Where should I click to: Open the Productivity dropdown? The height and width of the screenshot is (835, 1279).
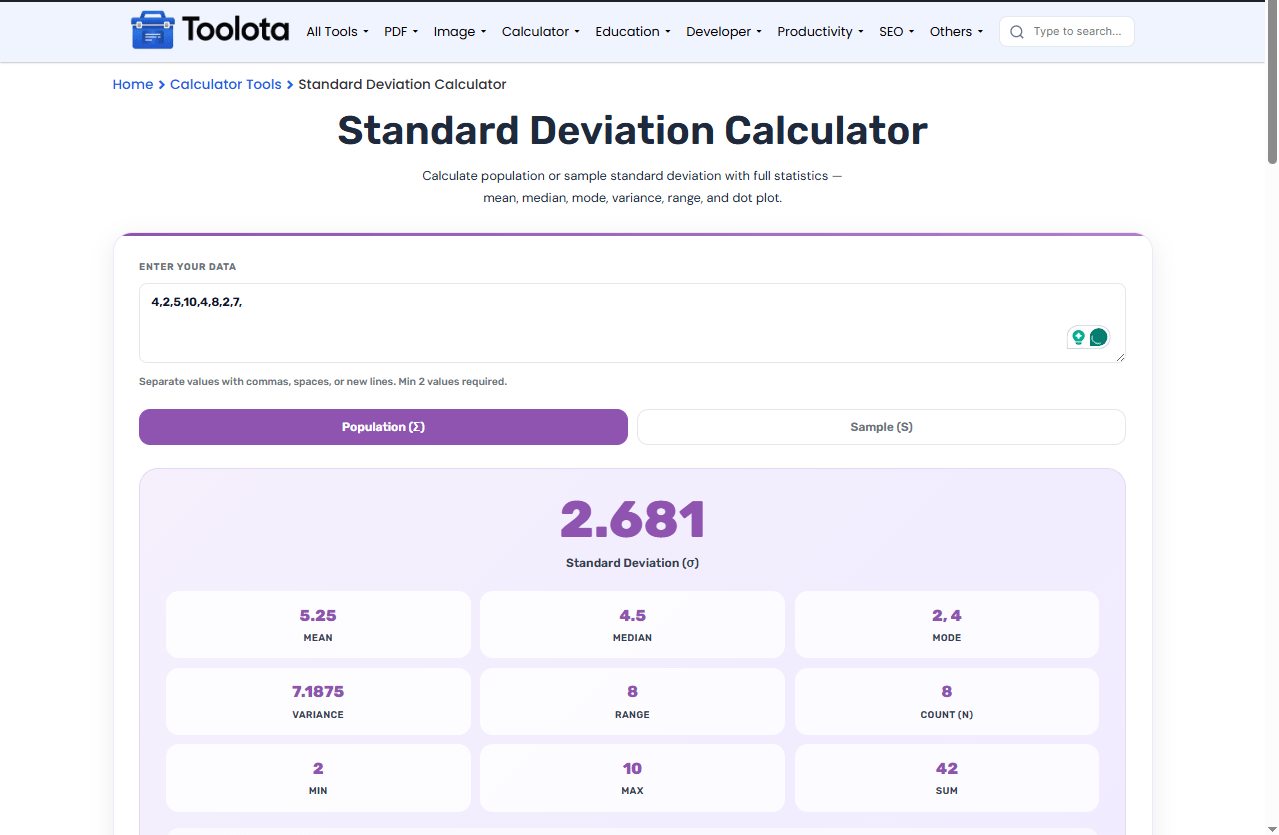click(820, 32)
